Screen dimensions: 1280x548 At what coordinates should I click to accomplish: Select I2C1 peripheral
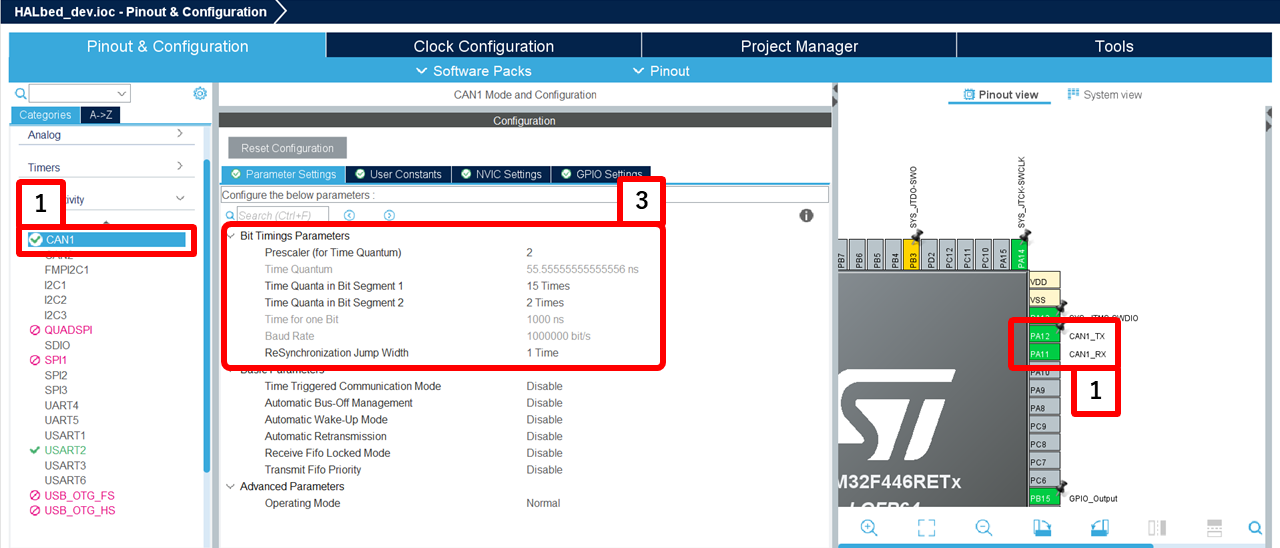point(55,285)
